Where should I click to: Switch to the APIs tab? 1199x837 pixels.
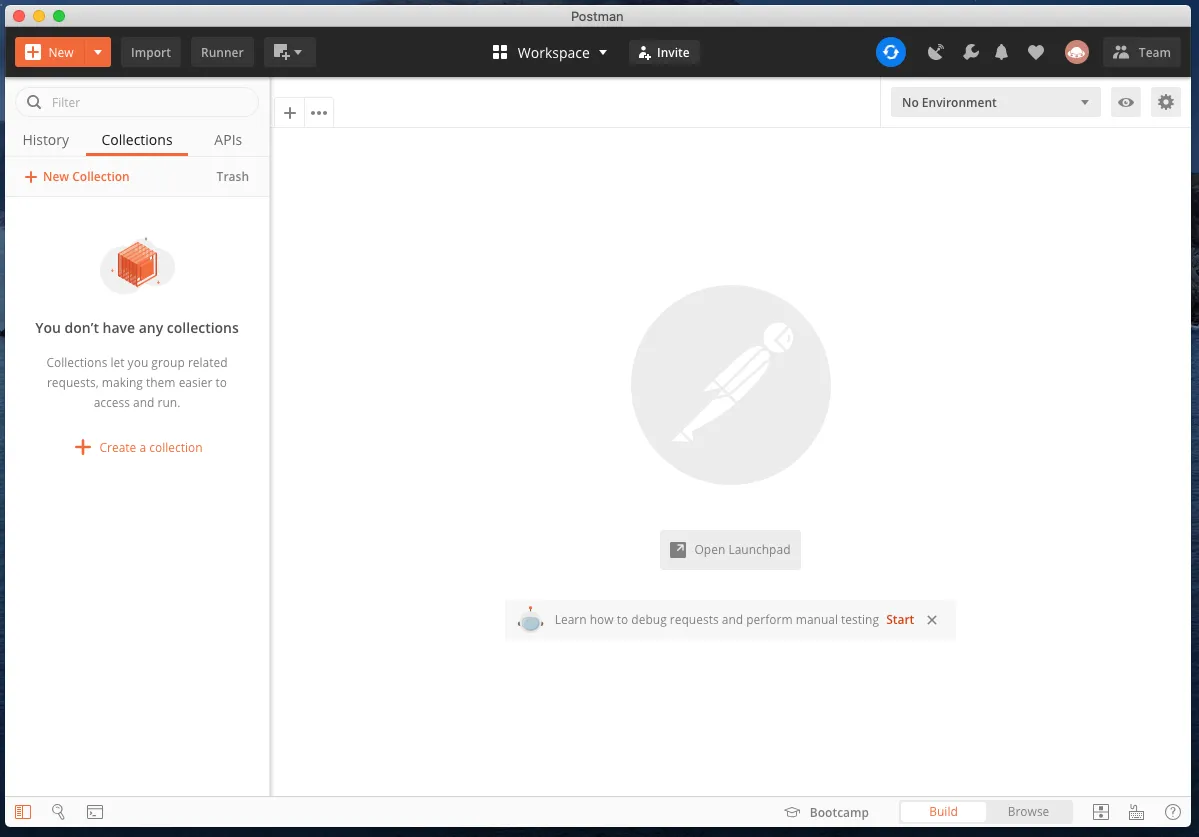pyautogui.click(x=228, y=140)
